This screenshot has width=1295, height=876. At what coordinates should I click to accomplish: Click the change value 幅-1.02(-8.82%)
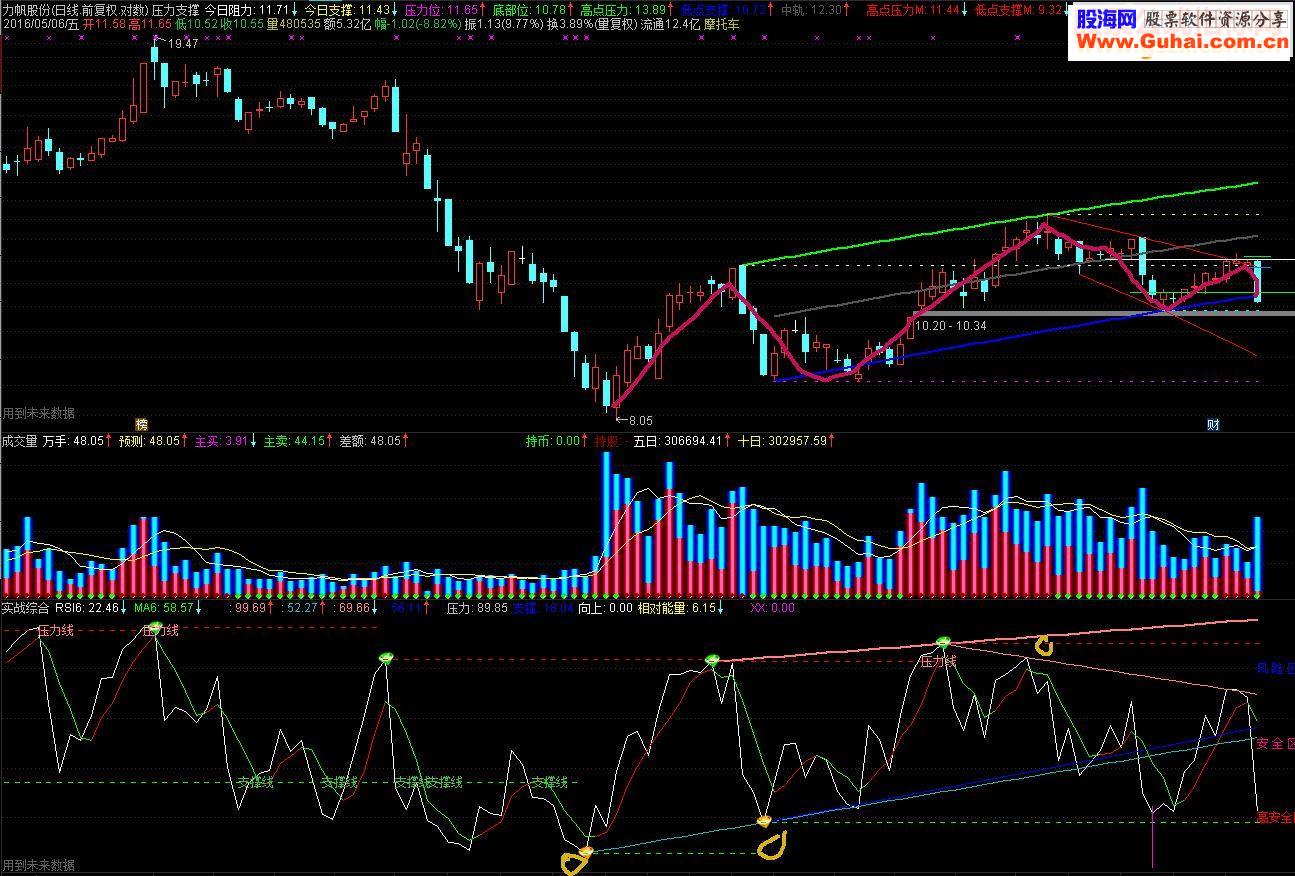pos(418,23)
